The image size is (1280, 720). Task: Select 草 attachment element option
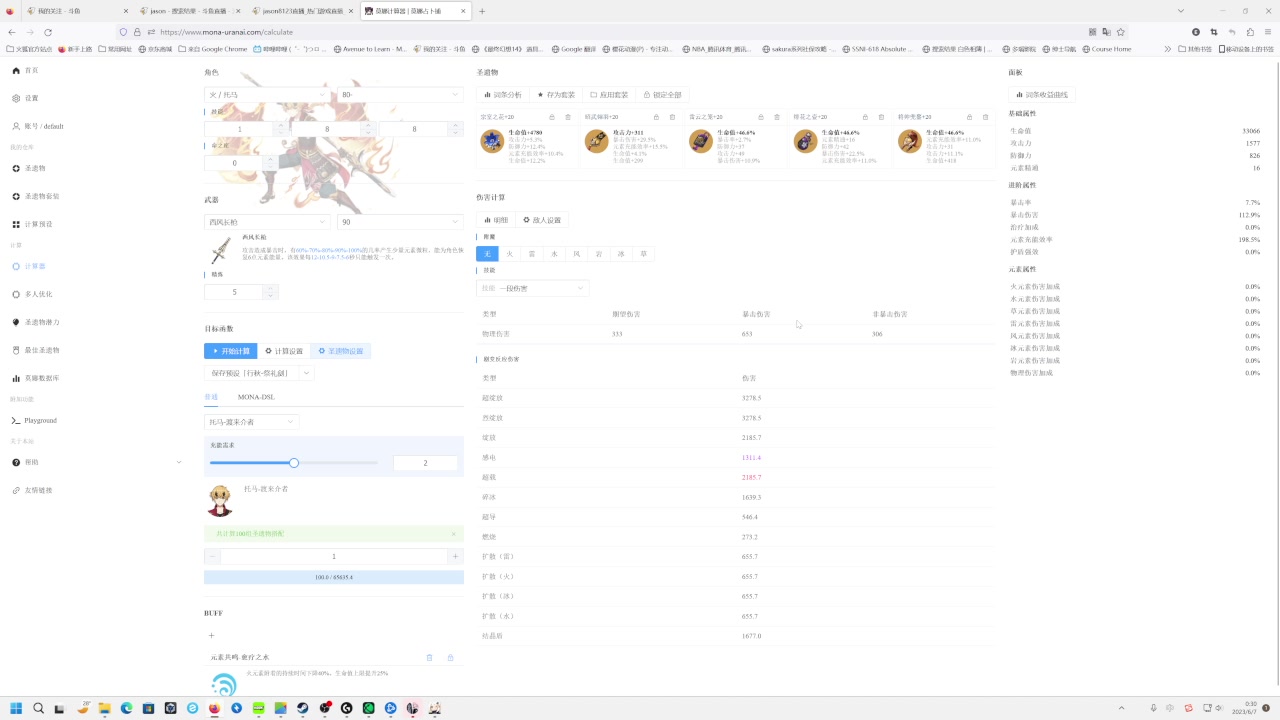pos(644,254)
